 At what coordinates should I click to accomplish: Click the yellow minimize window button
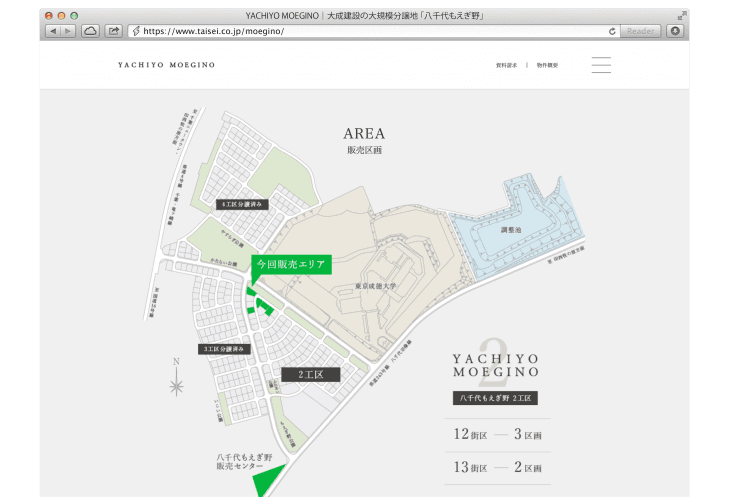click(x=61, y=15)
